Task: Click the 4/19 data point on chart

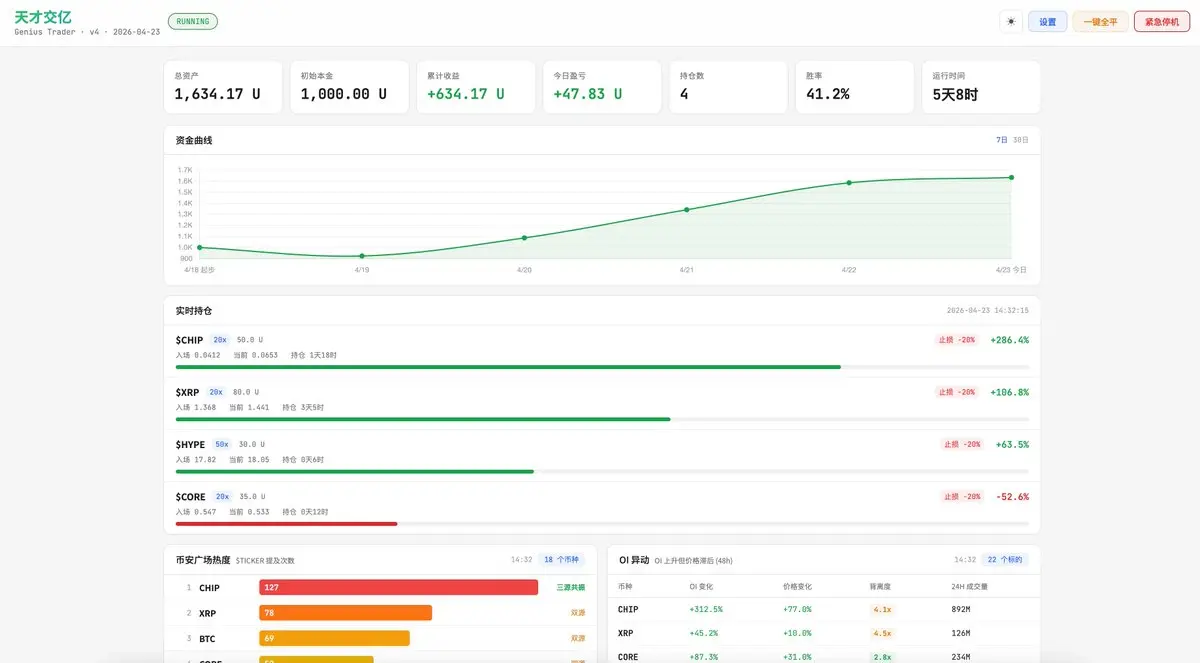Action: (x=362, y=256)
